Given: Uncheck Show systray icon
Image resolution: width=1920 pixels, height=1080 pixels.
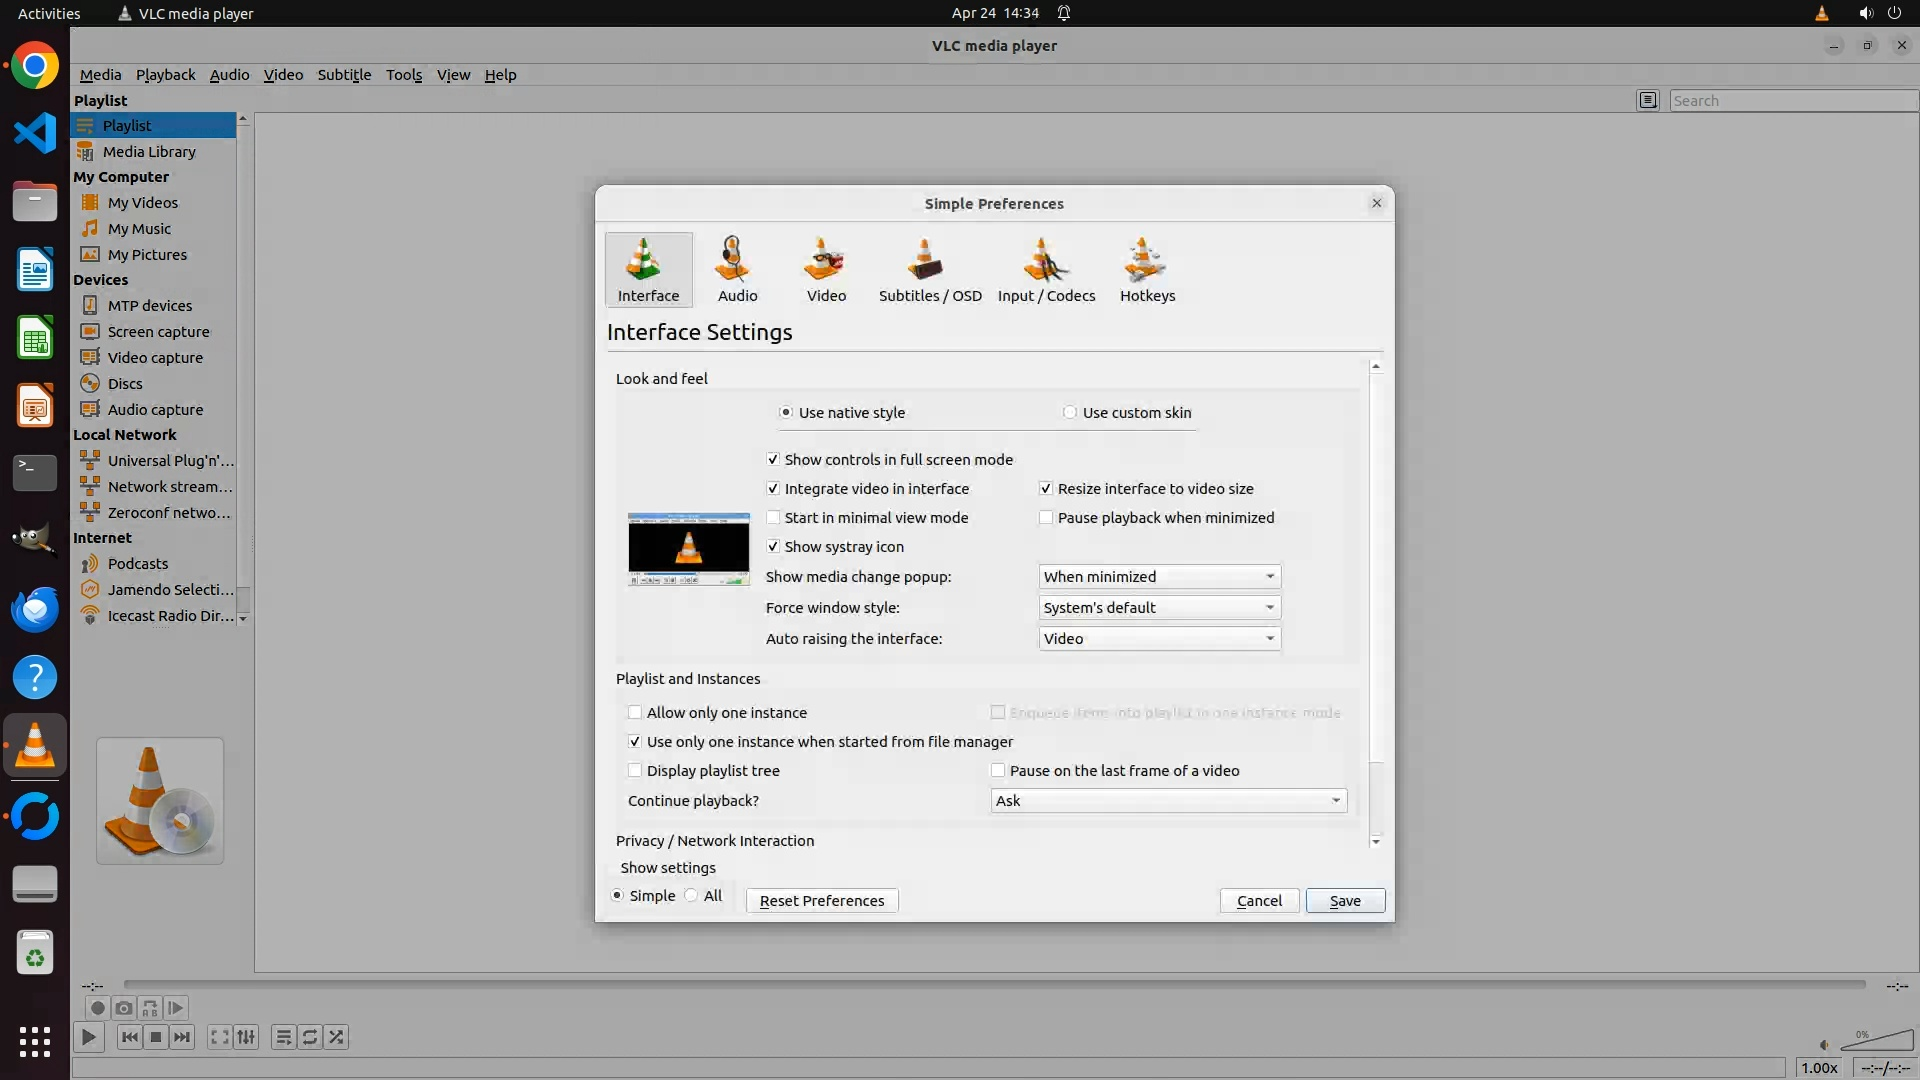Looking at the screenshot, I should pos(773,547).
